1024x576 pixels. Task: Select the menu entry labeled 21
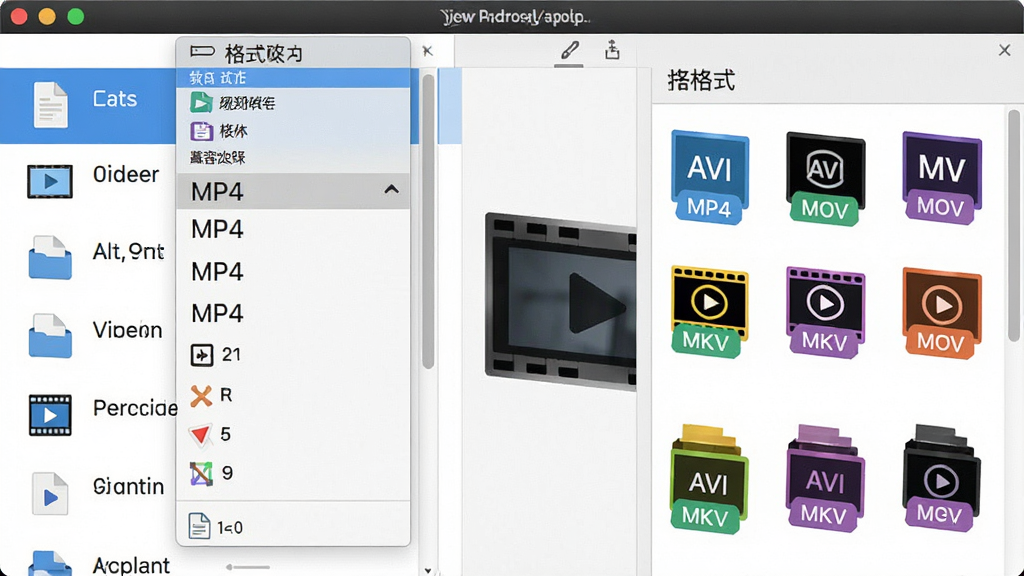pos(293,355)
